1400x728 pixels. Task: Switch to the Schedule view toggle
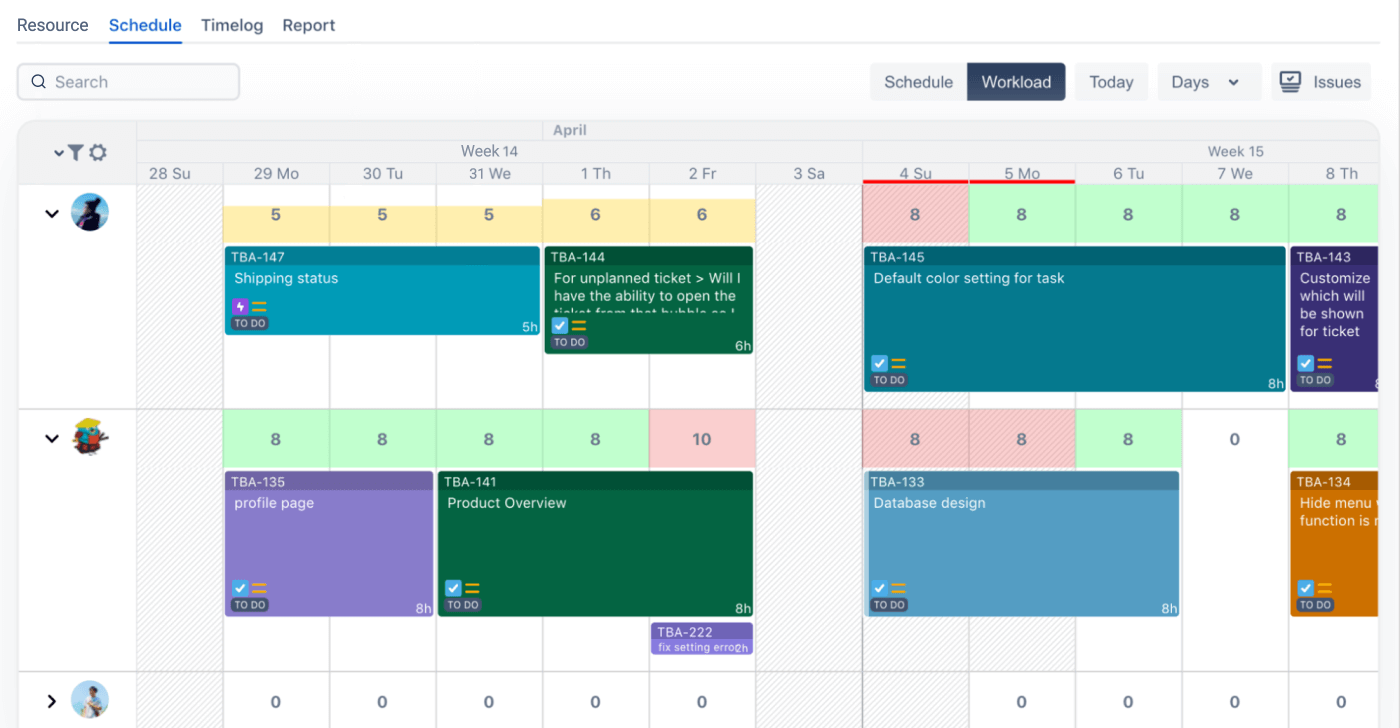[x=917, y=81]
